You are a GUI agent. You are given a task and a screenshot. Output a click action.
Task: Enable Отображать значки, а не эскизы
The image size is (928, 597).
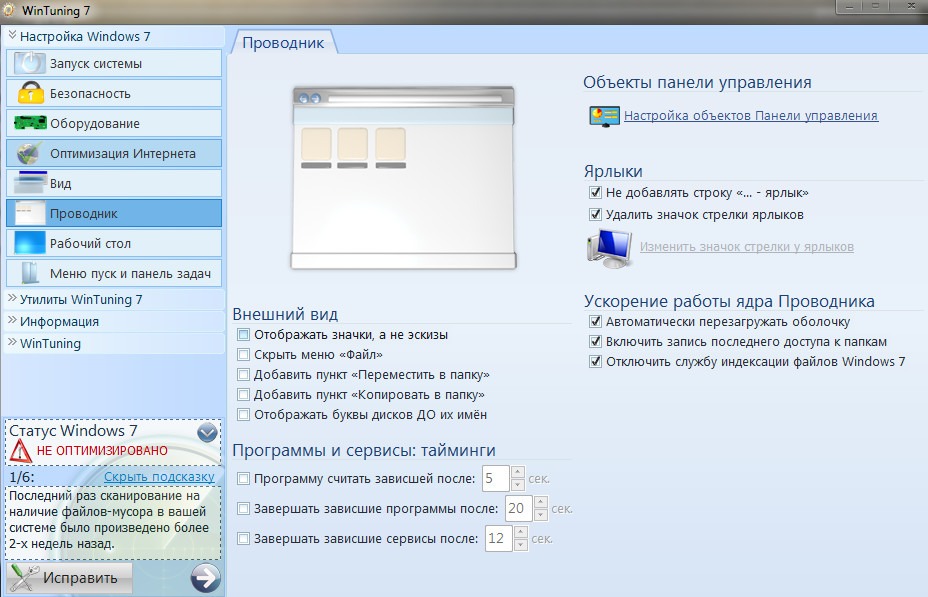[x=243, y=335]
